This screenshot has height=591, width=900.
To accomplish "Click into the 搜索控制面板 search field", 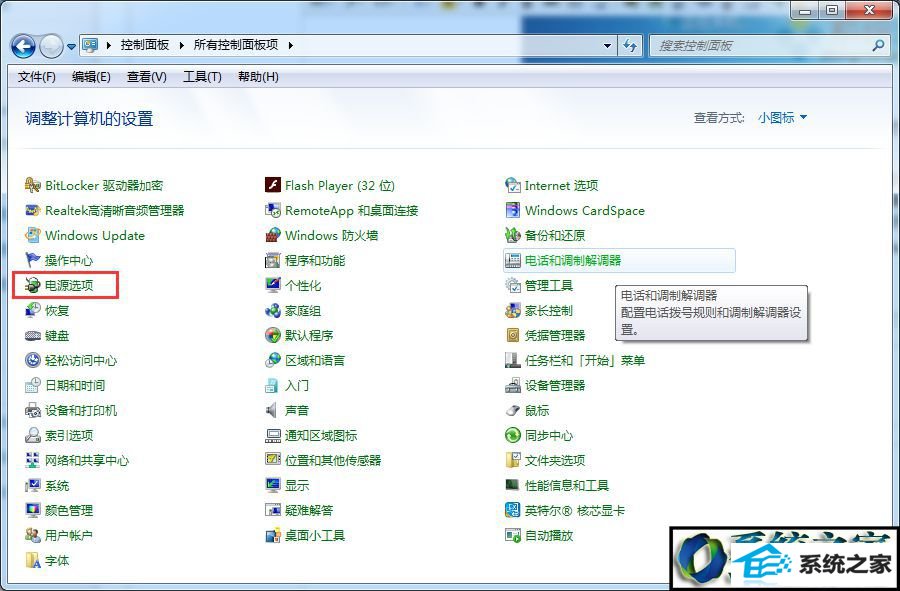I will 769,46.
